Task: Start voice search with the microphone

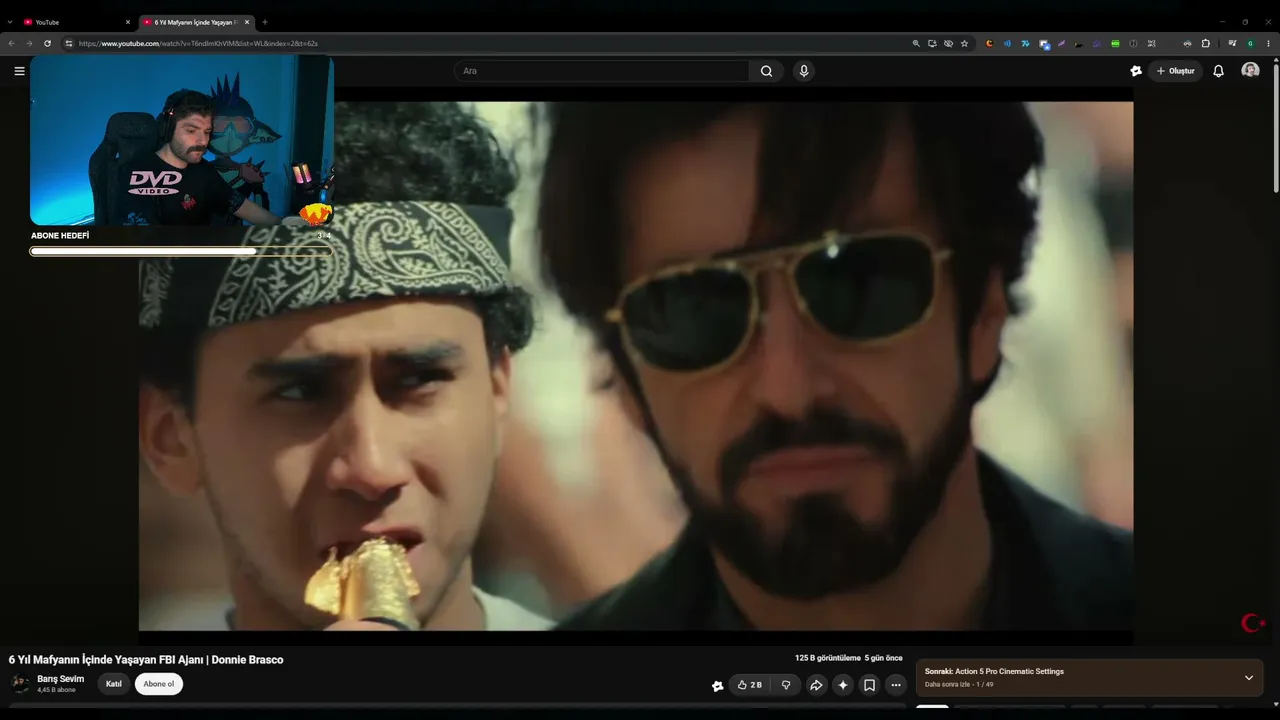Action: [803, 71]
